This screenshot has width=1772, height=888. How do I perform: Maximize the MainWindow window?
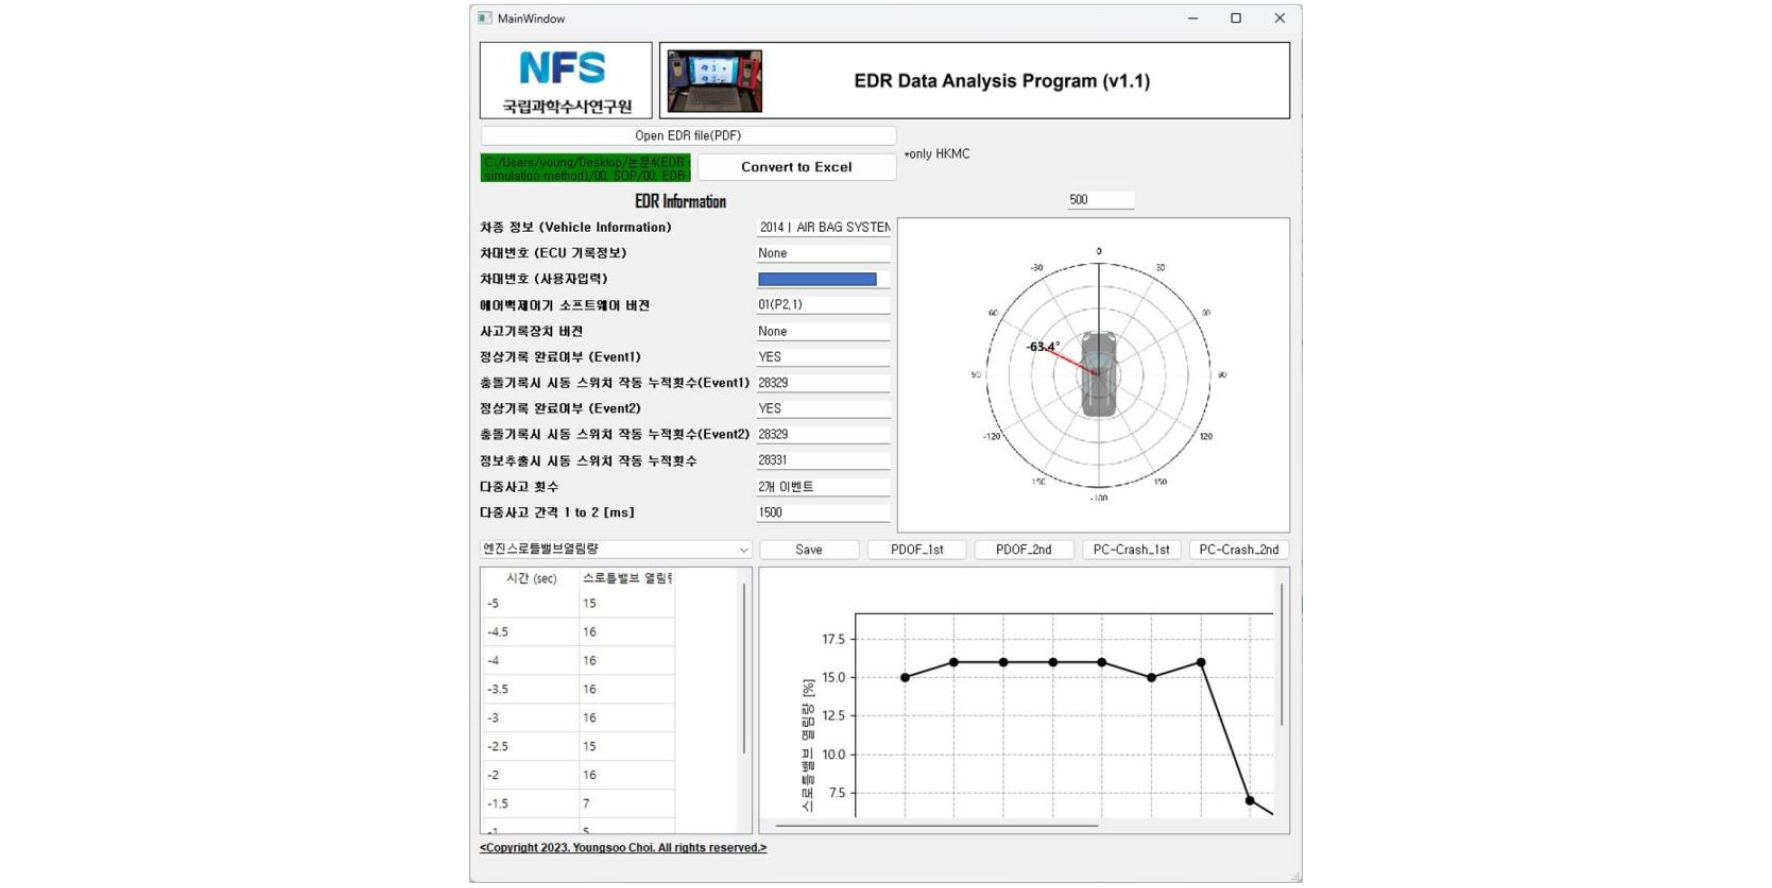(1236, 18)
